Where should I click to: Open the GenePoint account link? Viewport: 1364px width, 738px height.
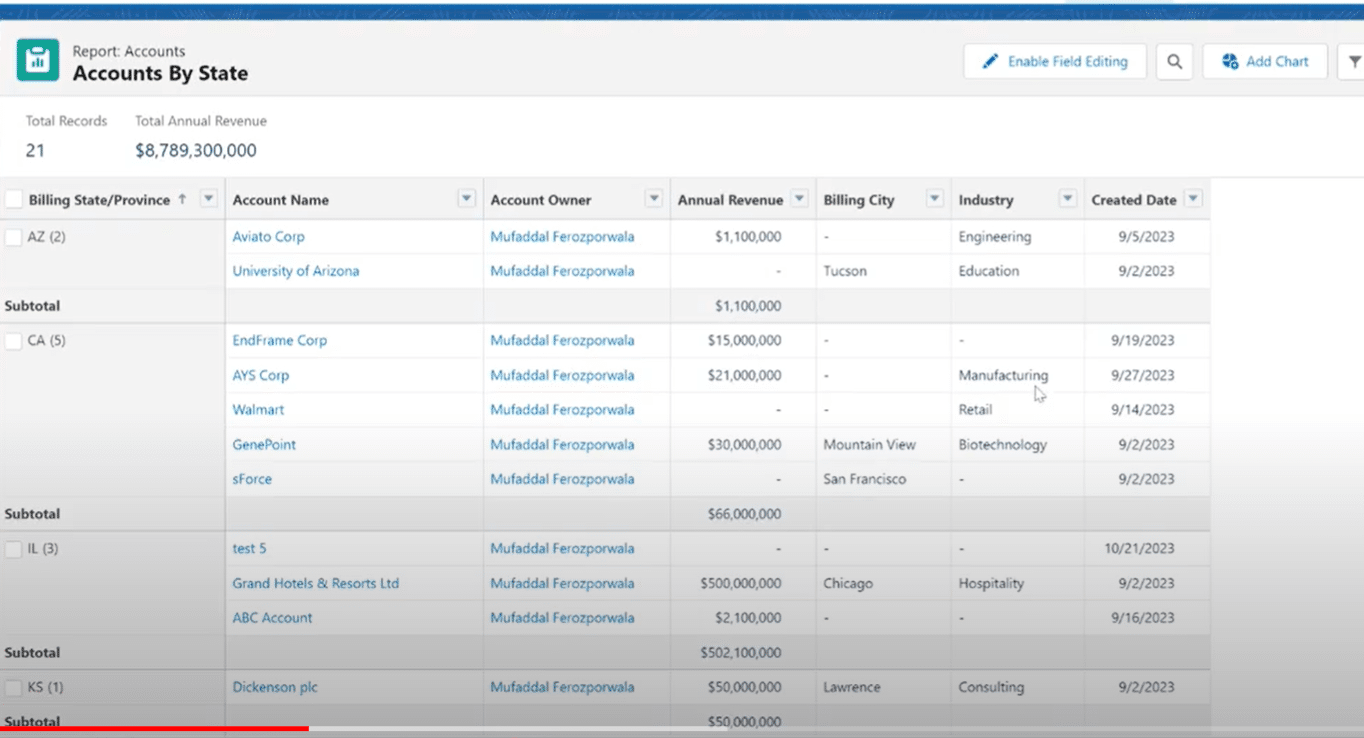point(264,444)
